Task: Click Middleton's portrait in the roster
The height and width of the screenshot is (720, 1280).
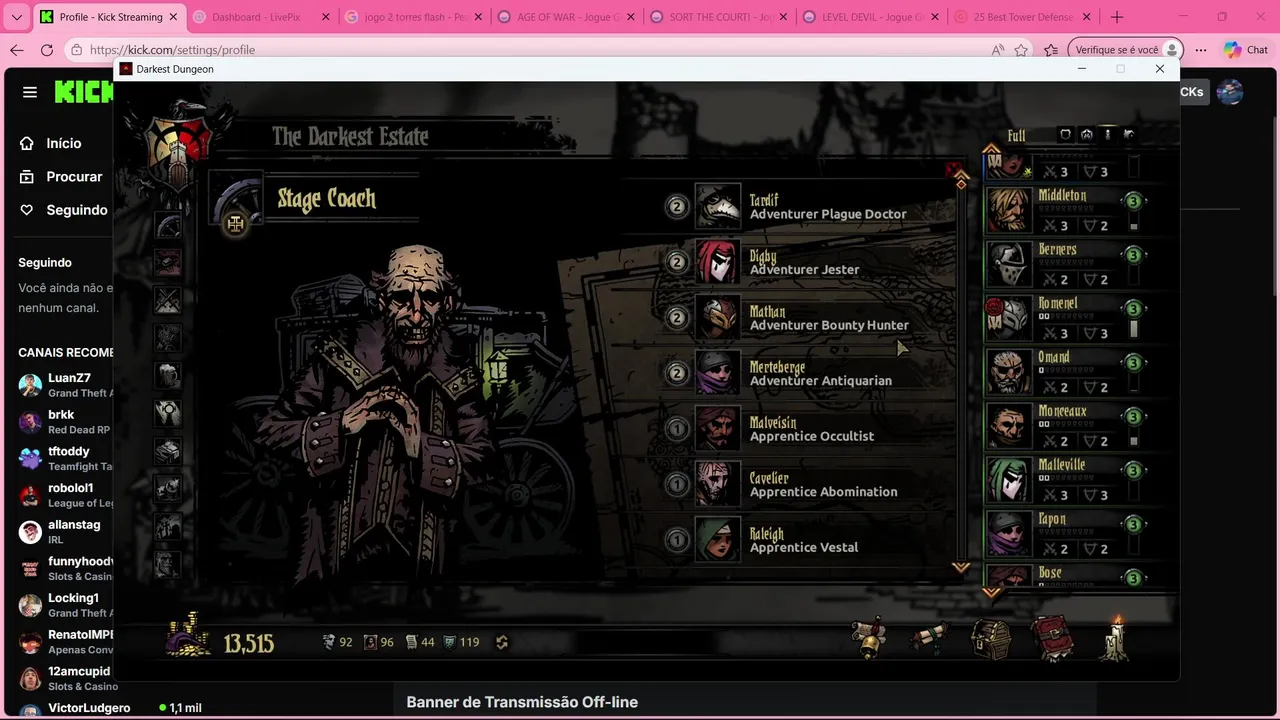Action: (x=1009, y=210)
